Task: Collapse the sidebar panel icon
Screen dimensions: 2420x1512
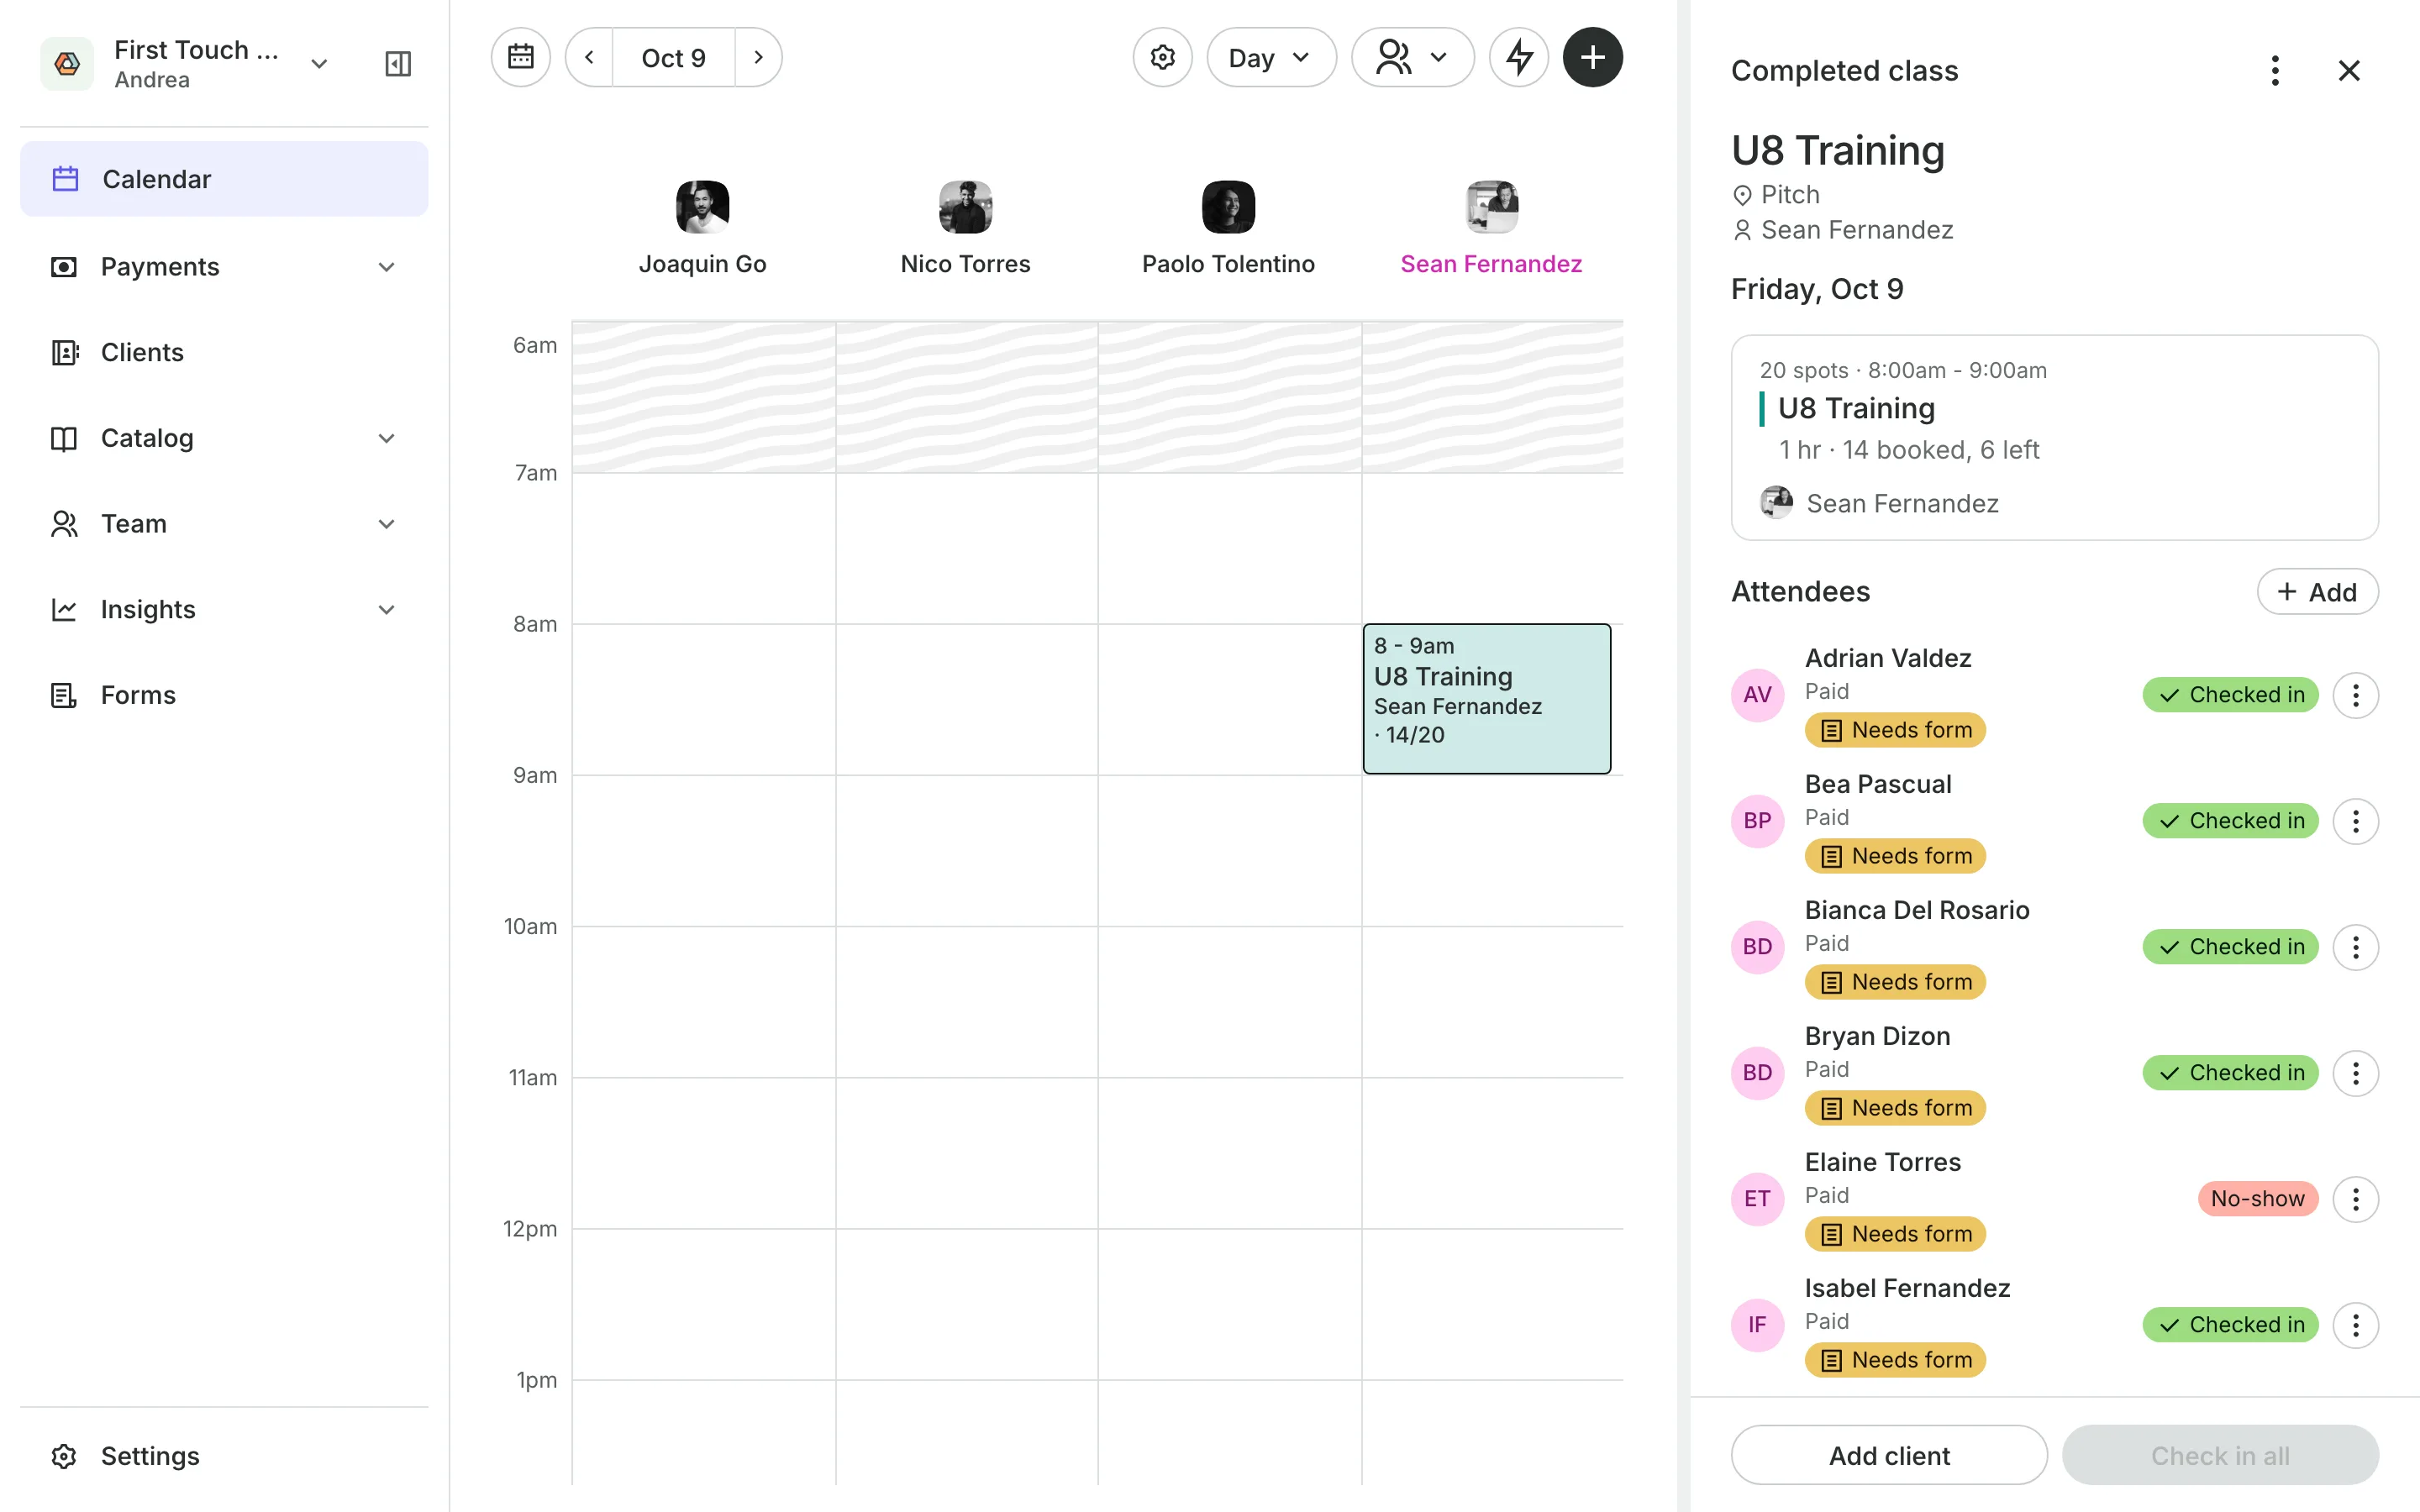Action: pyautogui.click(x=398, y=64)
